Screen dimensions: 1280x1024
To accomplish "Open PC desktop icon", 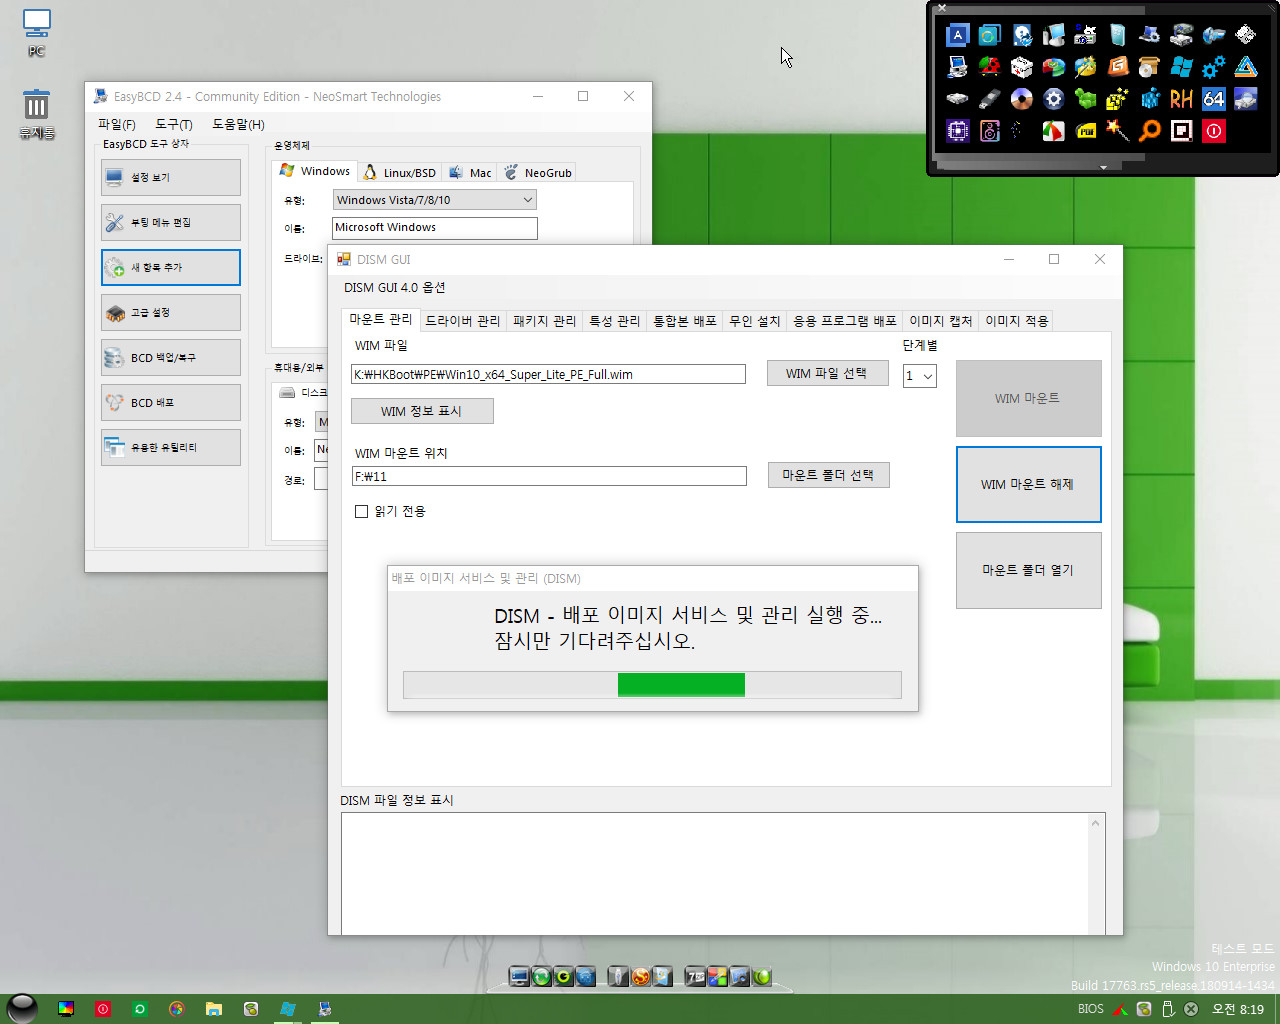I will [x=36, y=33].
